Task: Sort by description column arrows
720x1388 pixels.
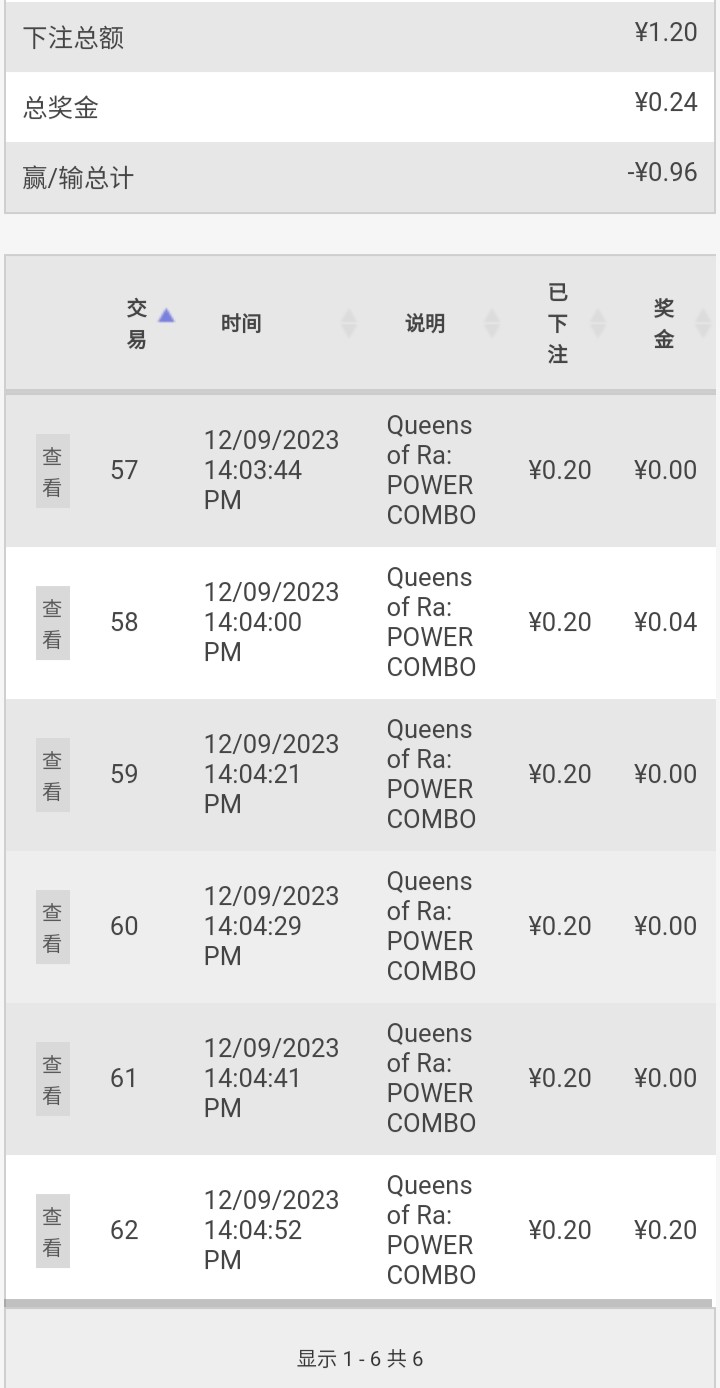Action: (491, 323)
